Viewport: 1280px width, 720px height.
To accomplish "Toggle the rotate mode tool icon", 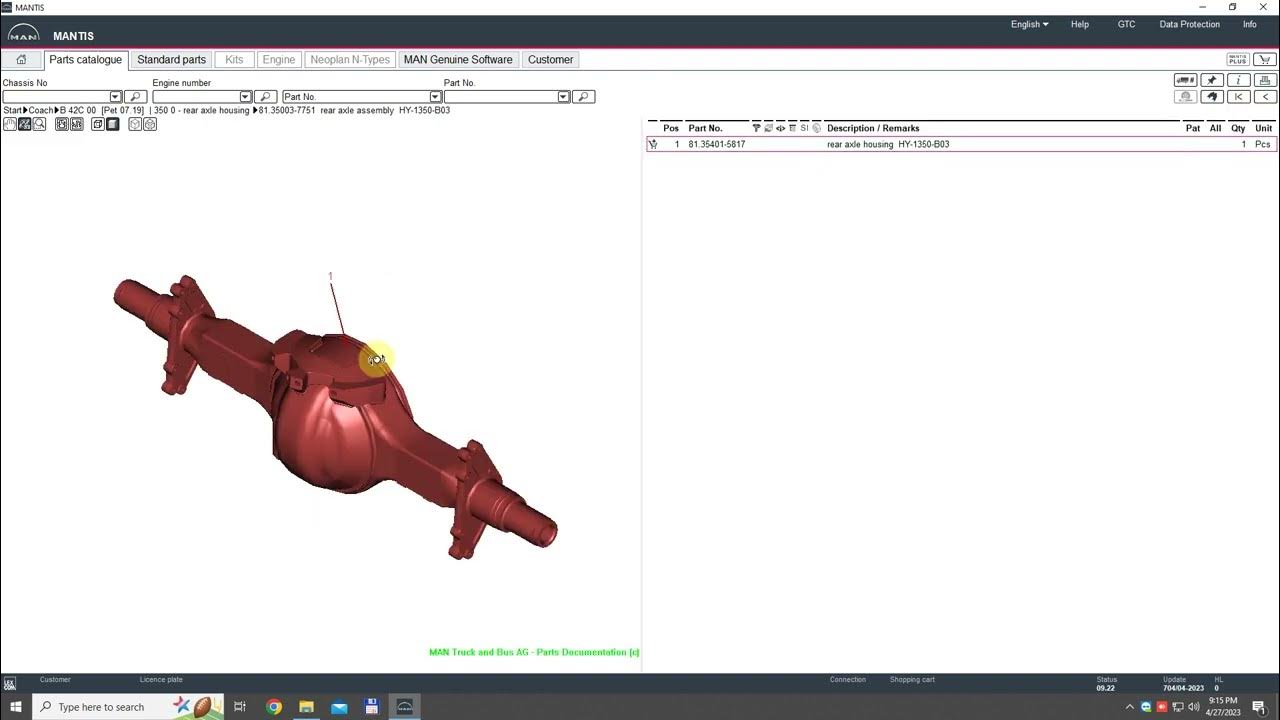I will tap(25, 124).
